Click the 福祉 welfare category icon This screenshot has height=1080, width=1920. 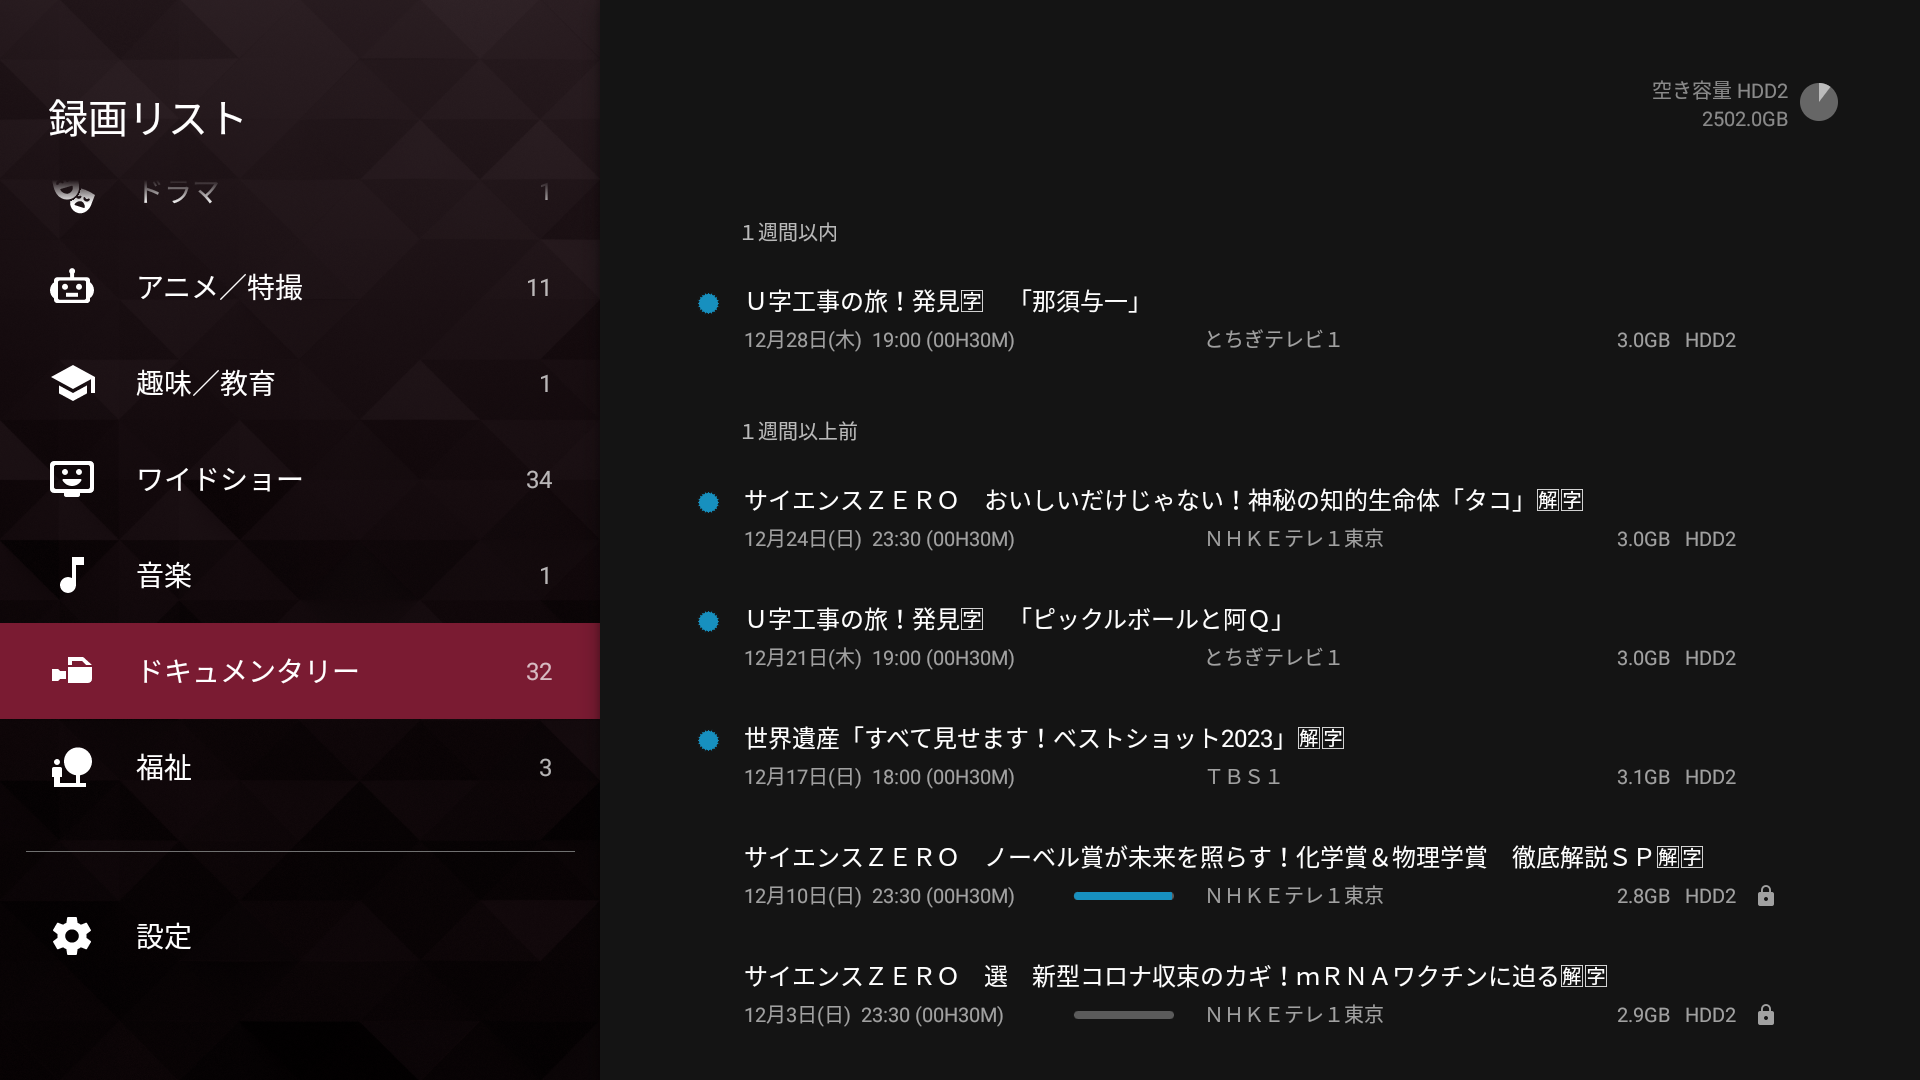tap(72, 767)
